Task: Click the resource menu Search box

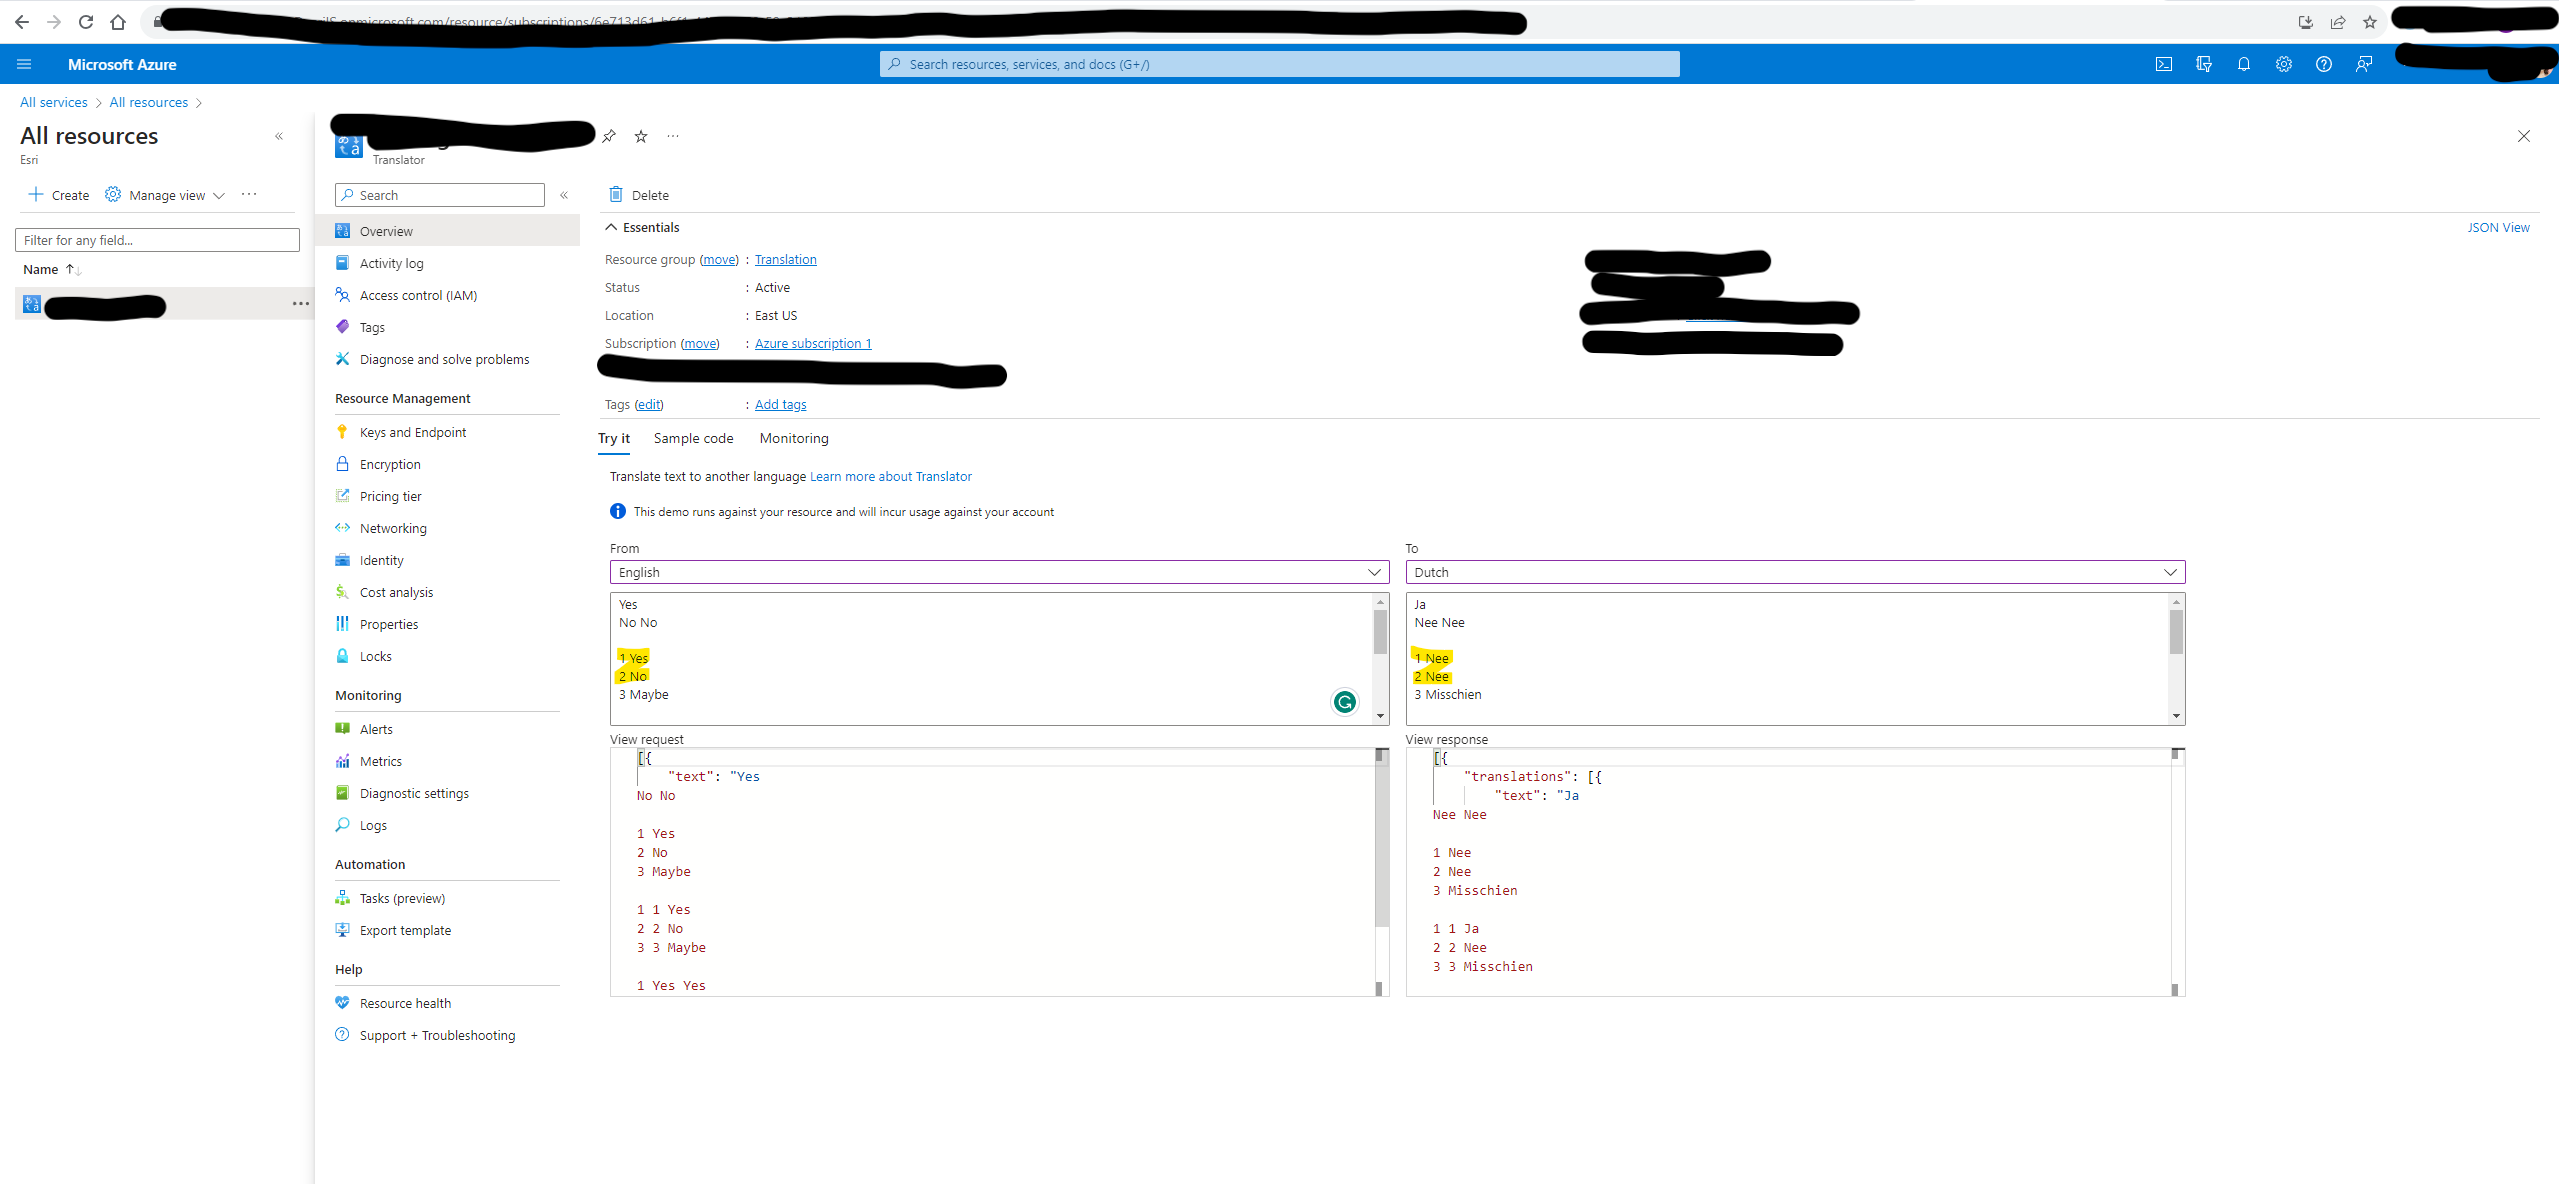Action: 440,195
